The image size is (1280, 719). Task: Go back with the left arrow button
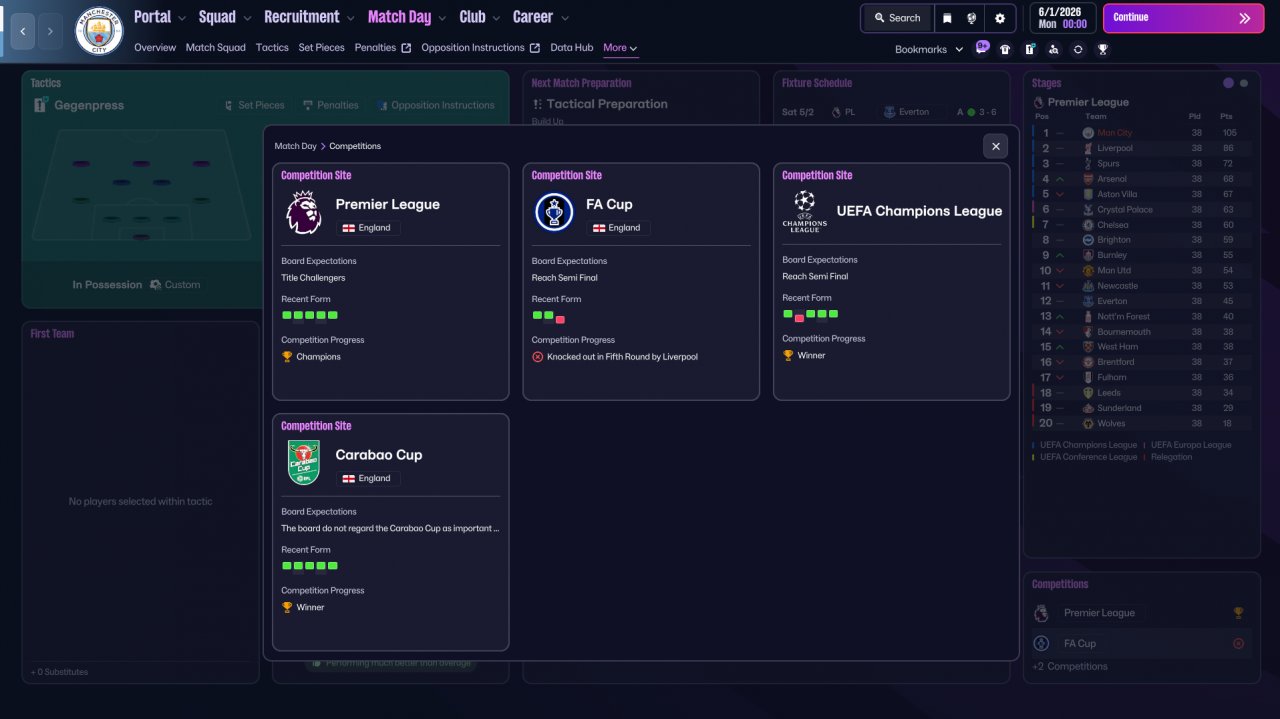point(23,31)
